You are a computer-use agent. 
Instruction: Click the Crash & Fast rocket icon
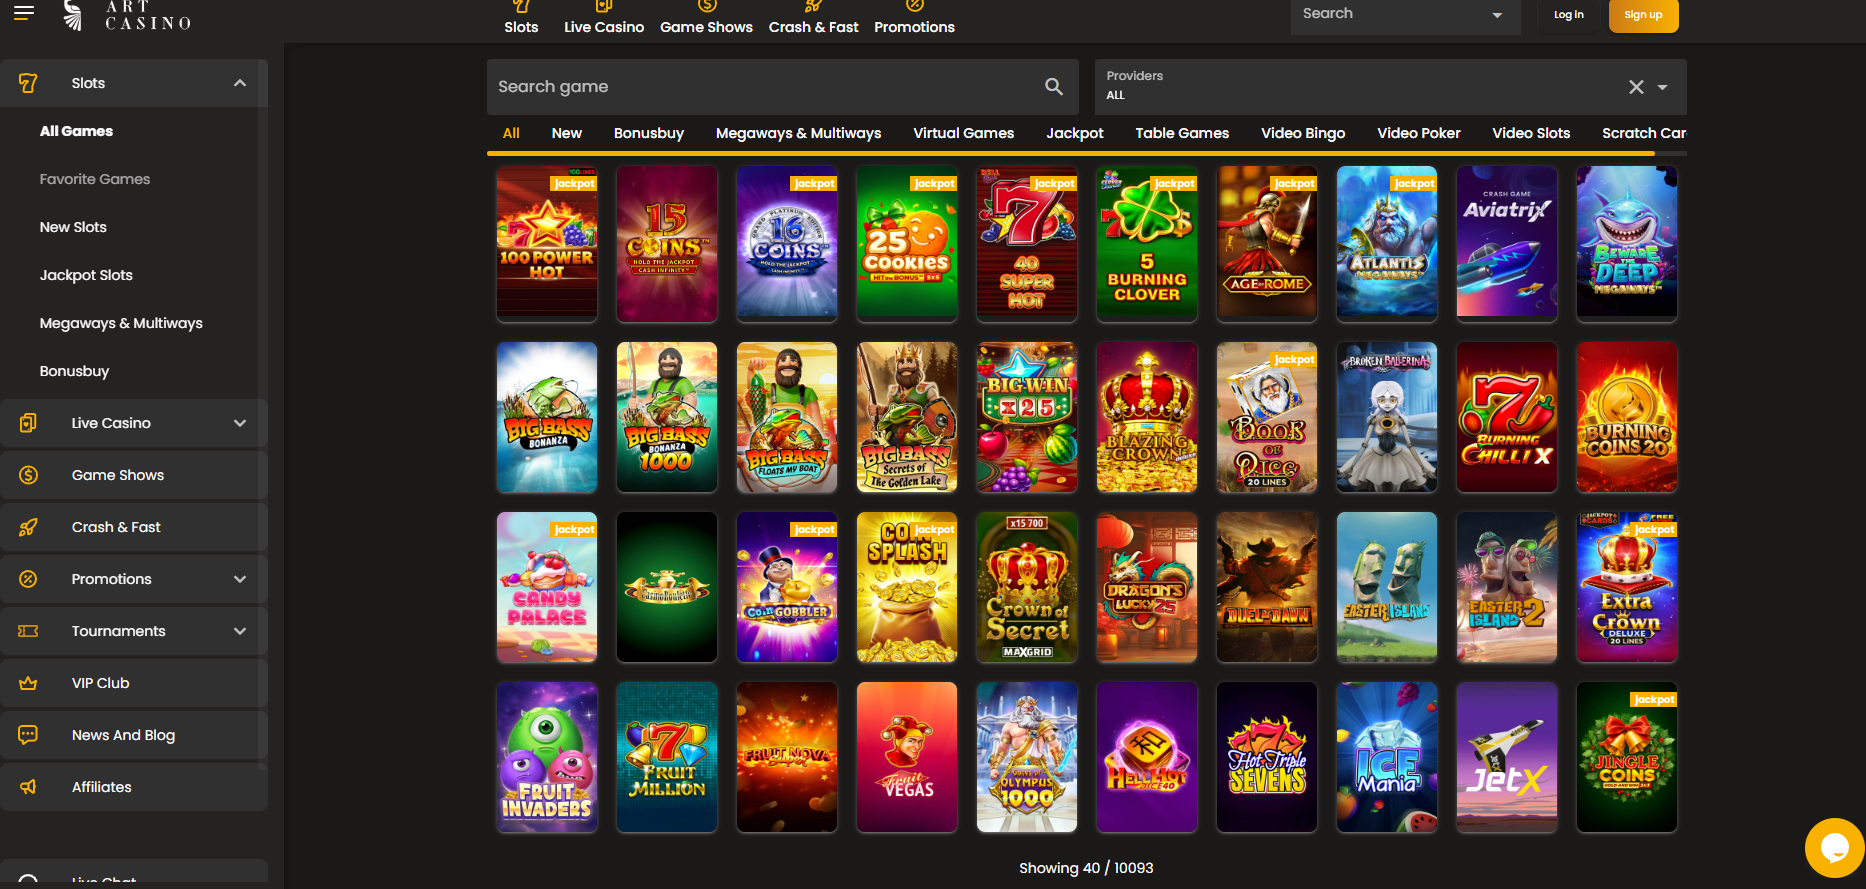tap(28, 527)
